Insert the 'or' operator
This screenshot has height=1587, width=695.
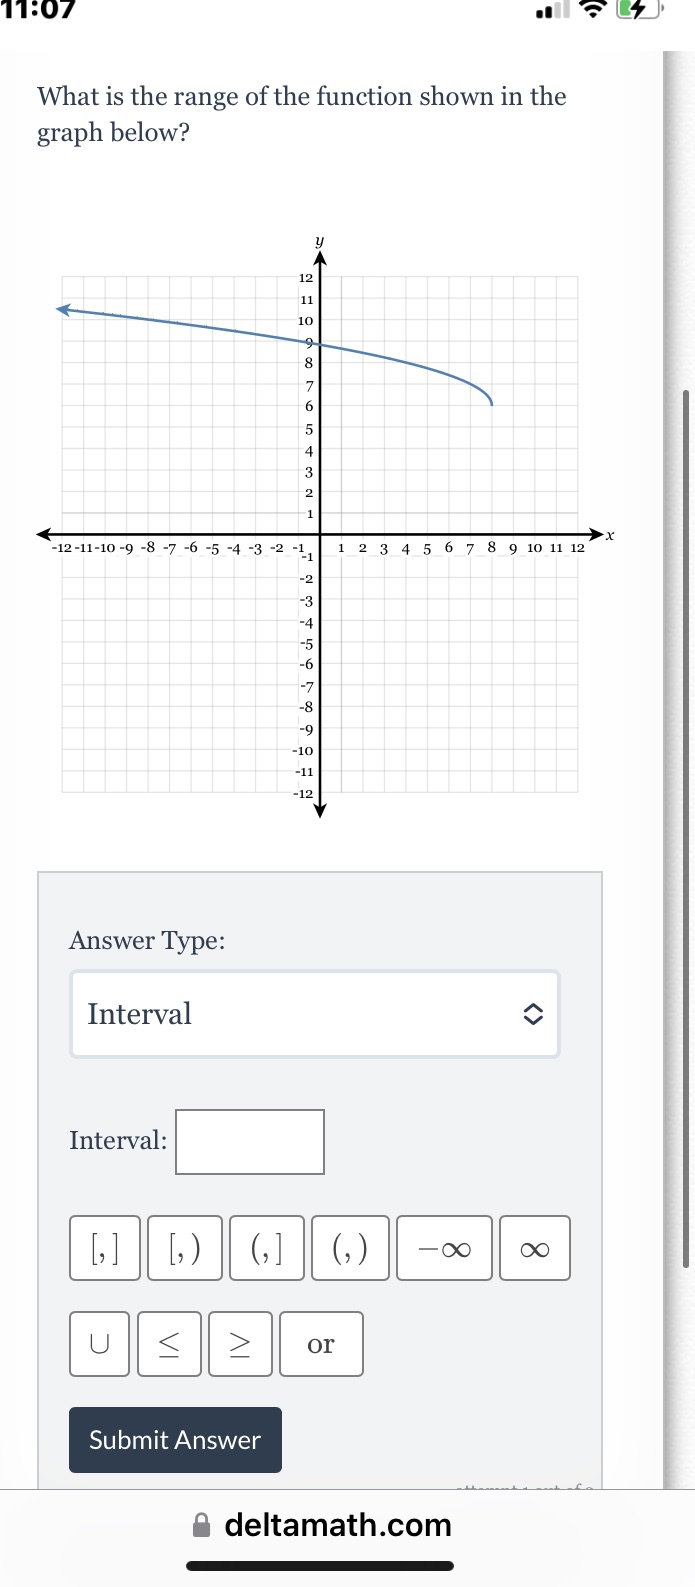click(x=321, y=1344)
